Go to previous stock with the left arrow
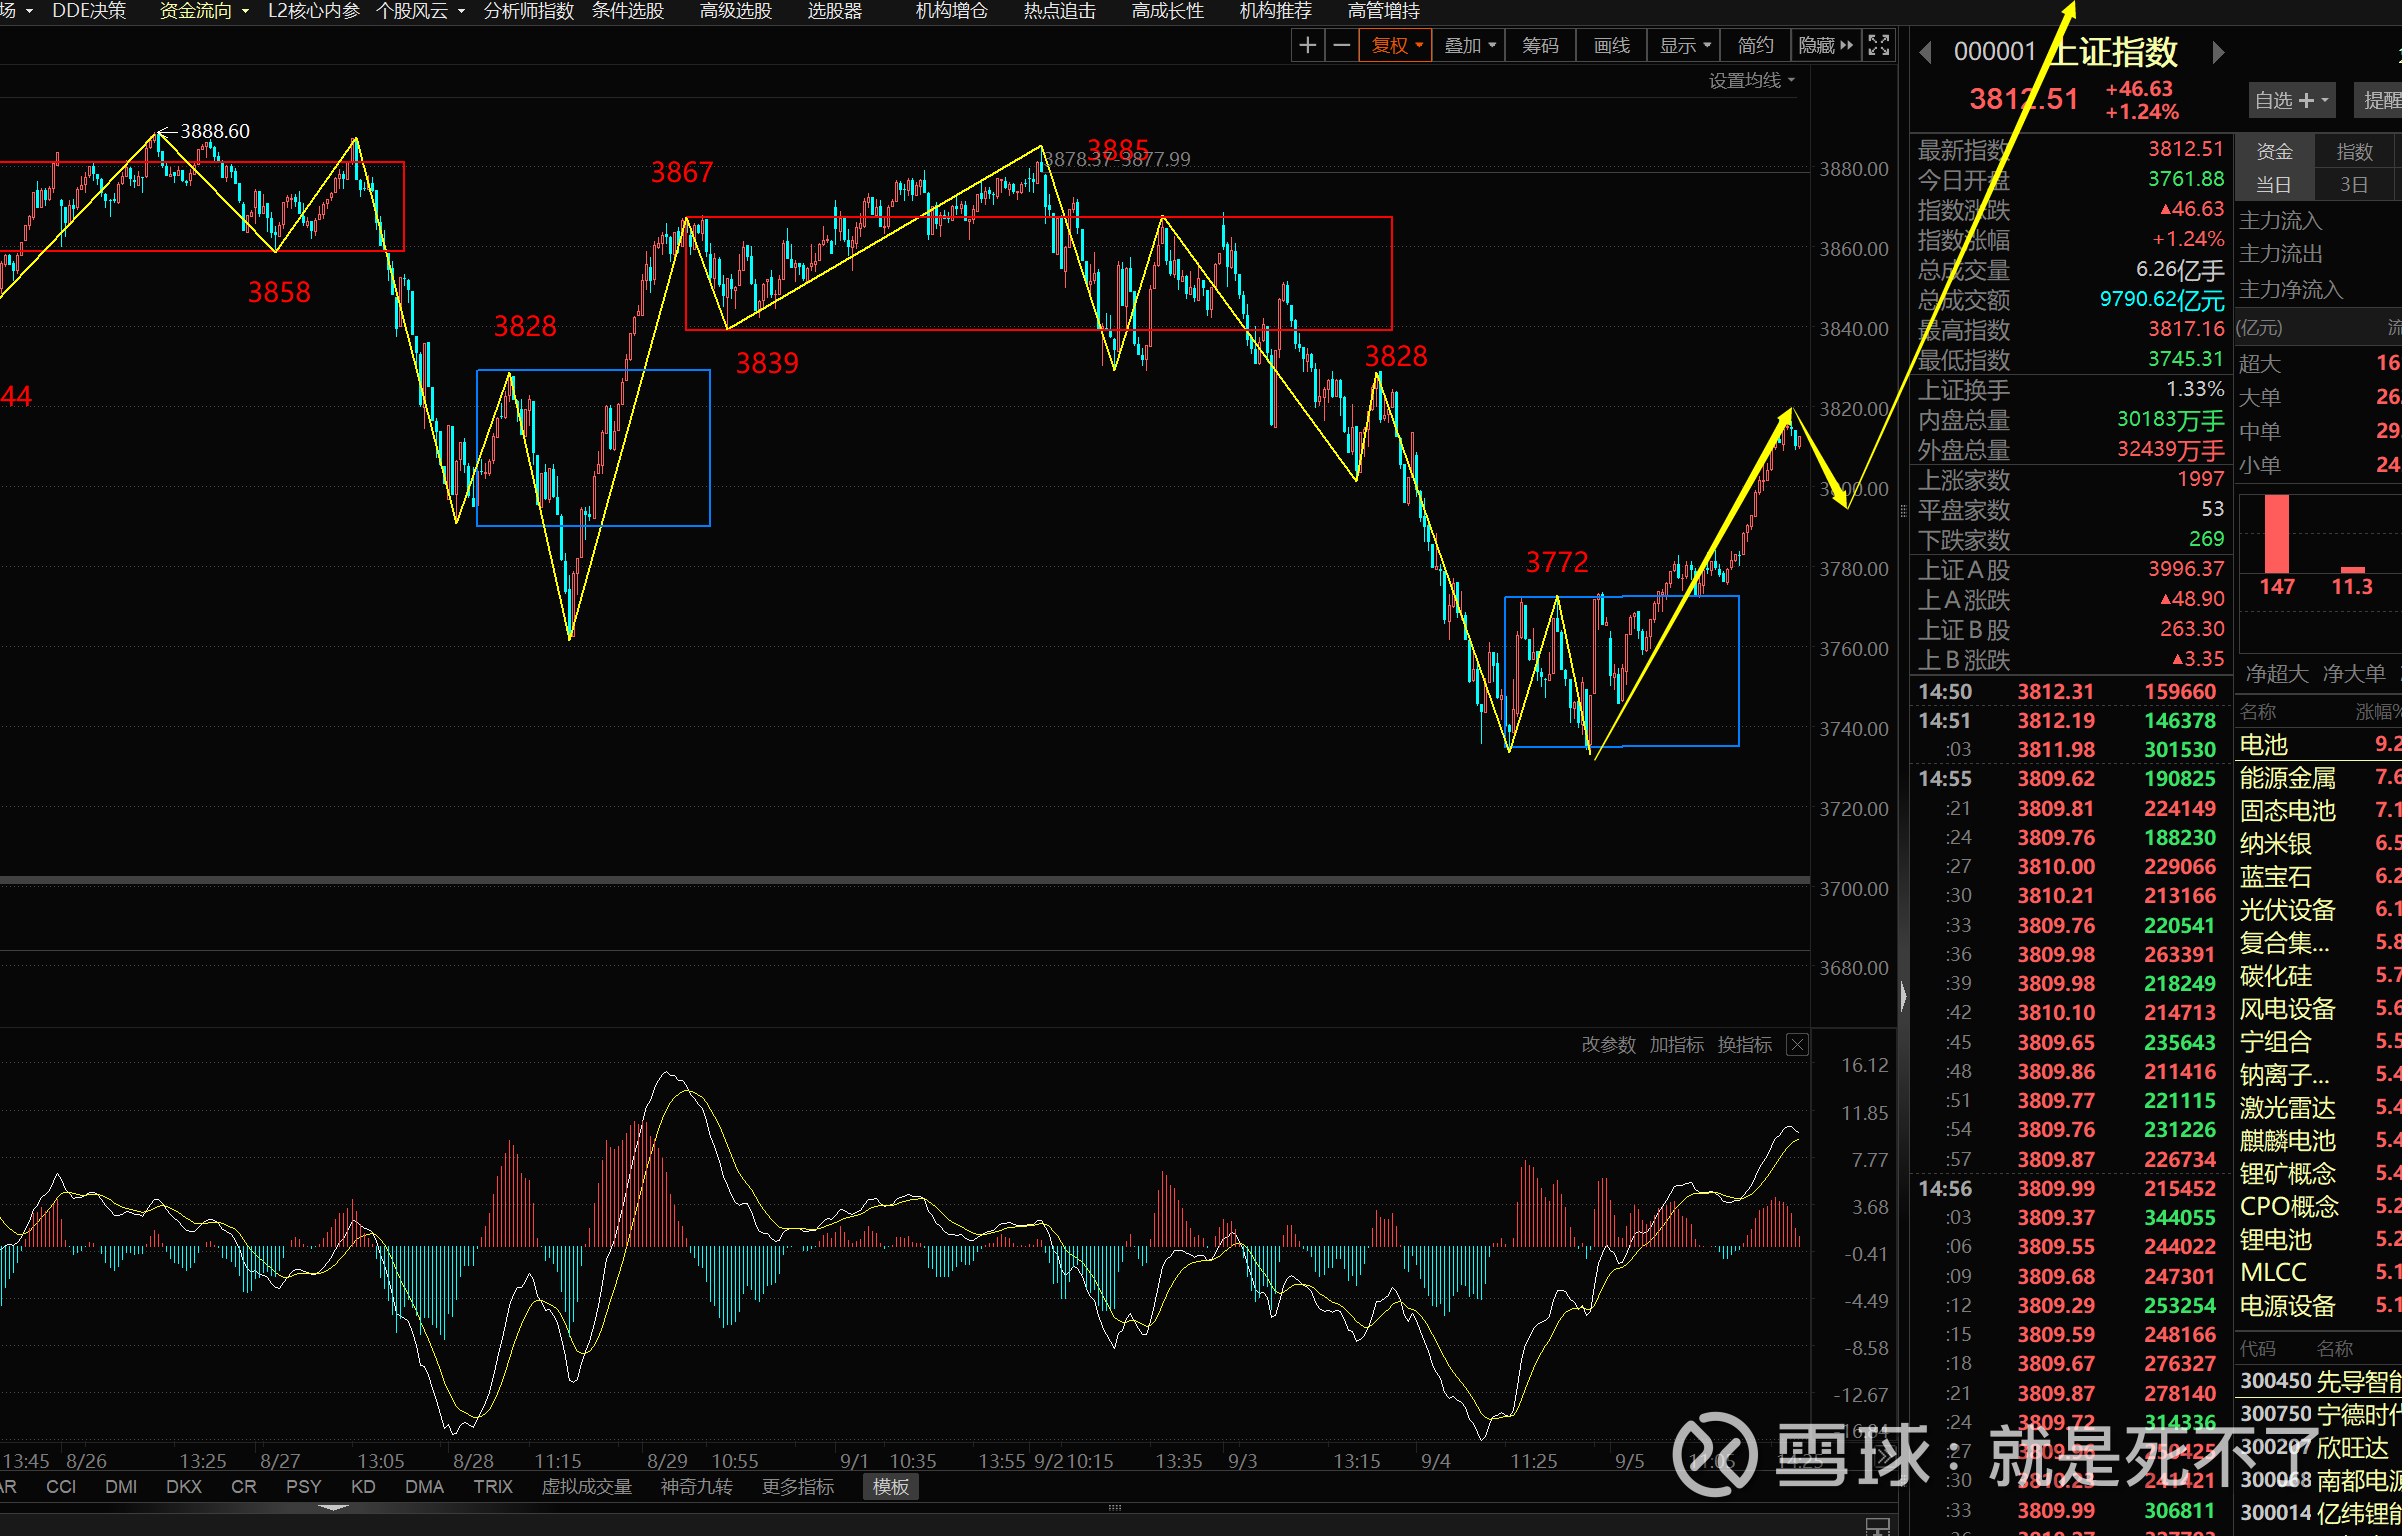 (x=1925, y=52)
